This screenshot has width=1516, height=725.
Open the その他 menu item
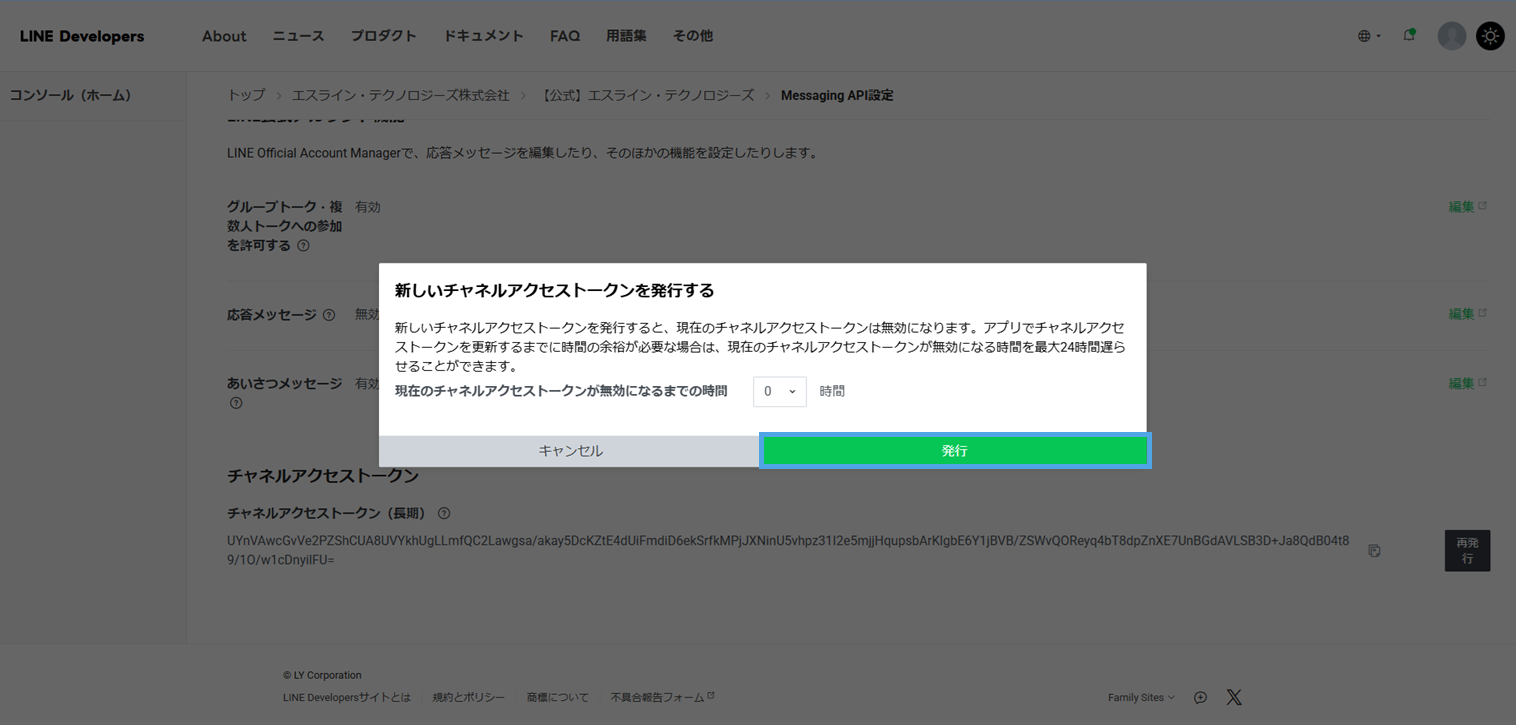[692, 36]
